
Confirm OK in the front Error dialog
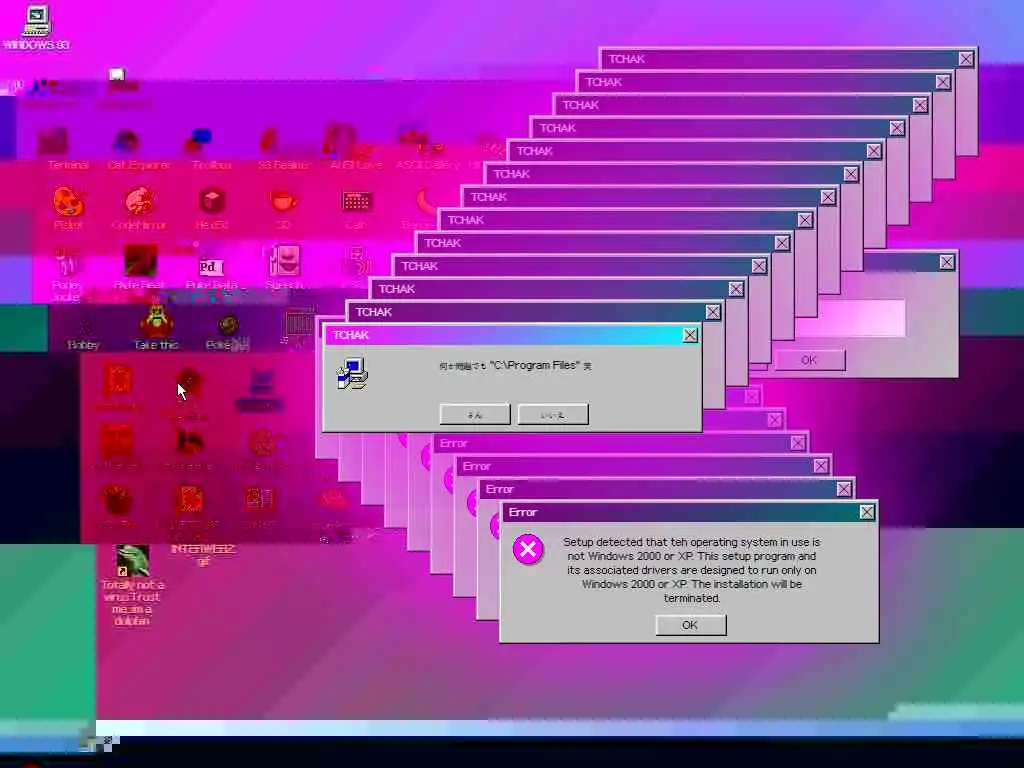(x=690, y=625)
